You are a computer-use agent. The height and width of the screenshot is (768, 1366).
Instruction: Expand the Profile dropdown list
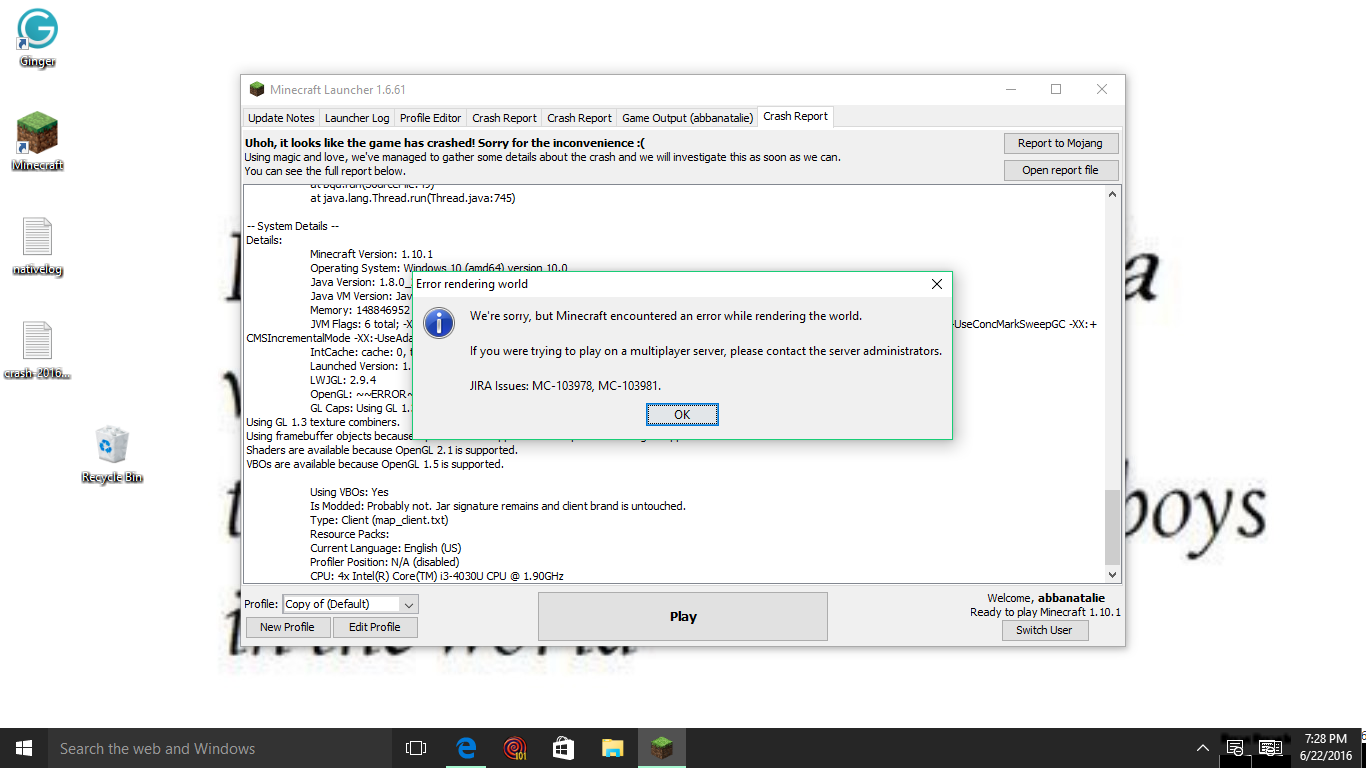click(x=408, y=604)
